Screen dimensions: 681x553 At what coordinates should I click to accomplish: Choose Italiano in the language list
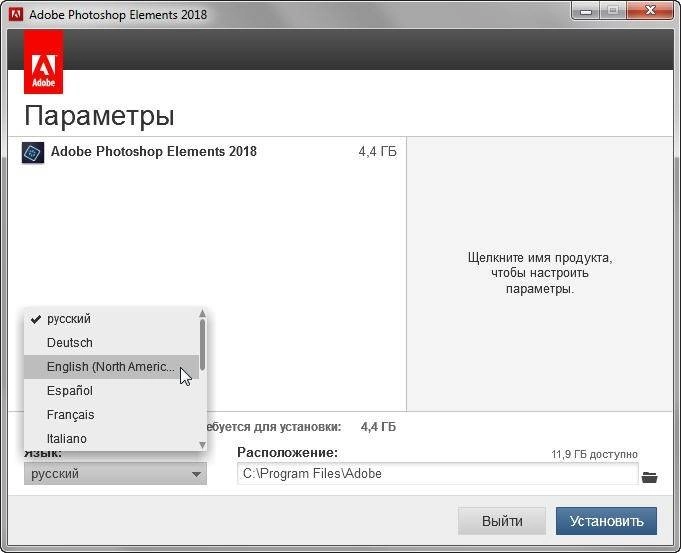[x=112, y=439]
